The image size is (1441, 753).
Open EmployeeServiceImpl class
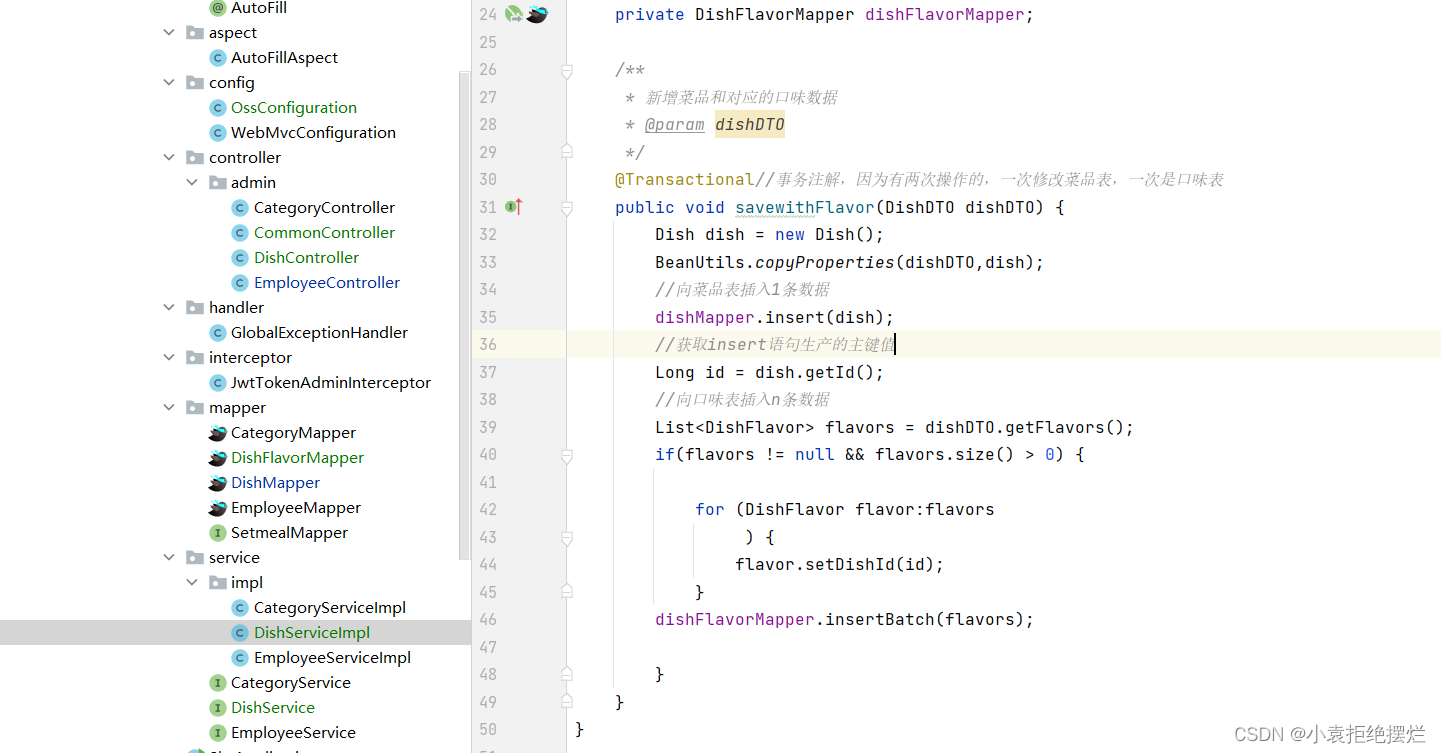(x=332, y=658)
